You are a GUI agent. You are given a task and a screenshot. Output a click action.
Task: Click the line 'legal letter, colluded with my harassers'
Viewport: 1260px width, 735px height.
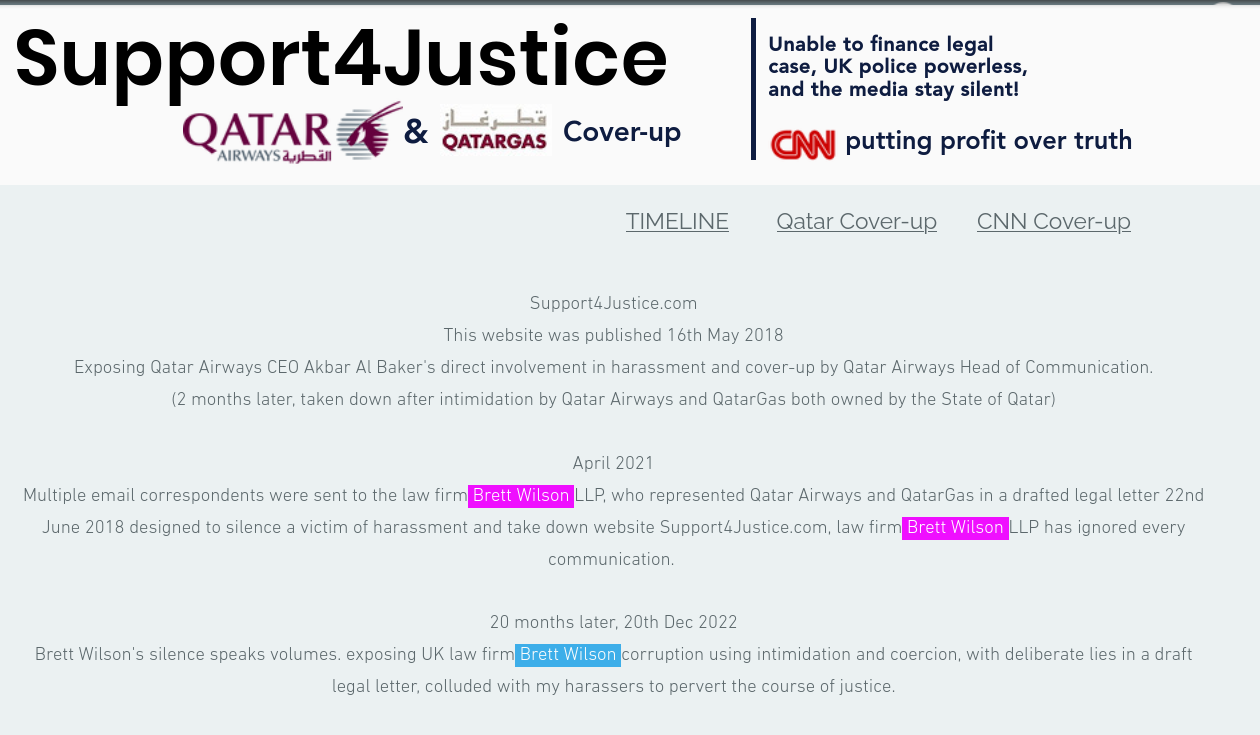(x=613, y=687)
